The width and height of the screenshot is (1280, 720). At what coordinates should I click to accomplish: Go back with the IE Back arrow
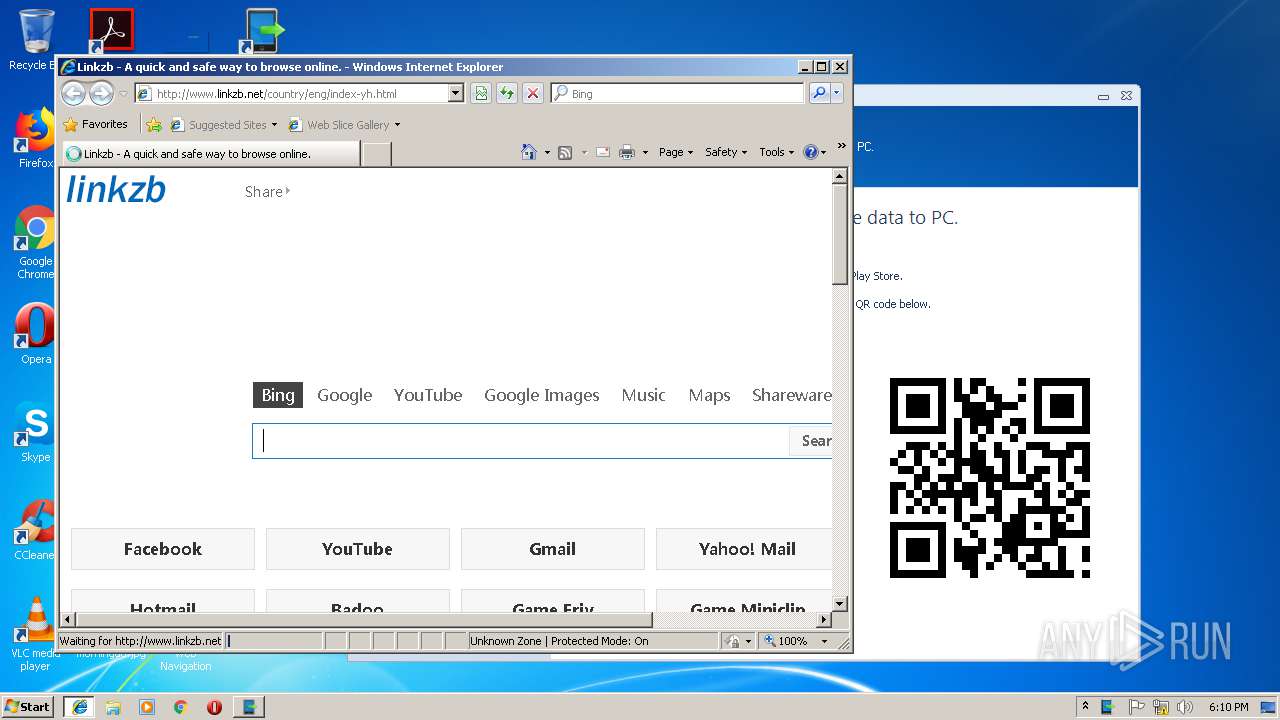click(73, 93)
